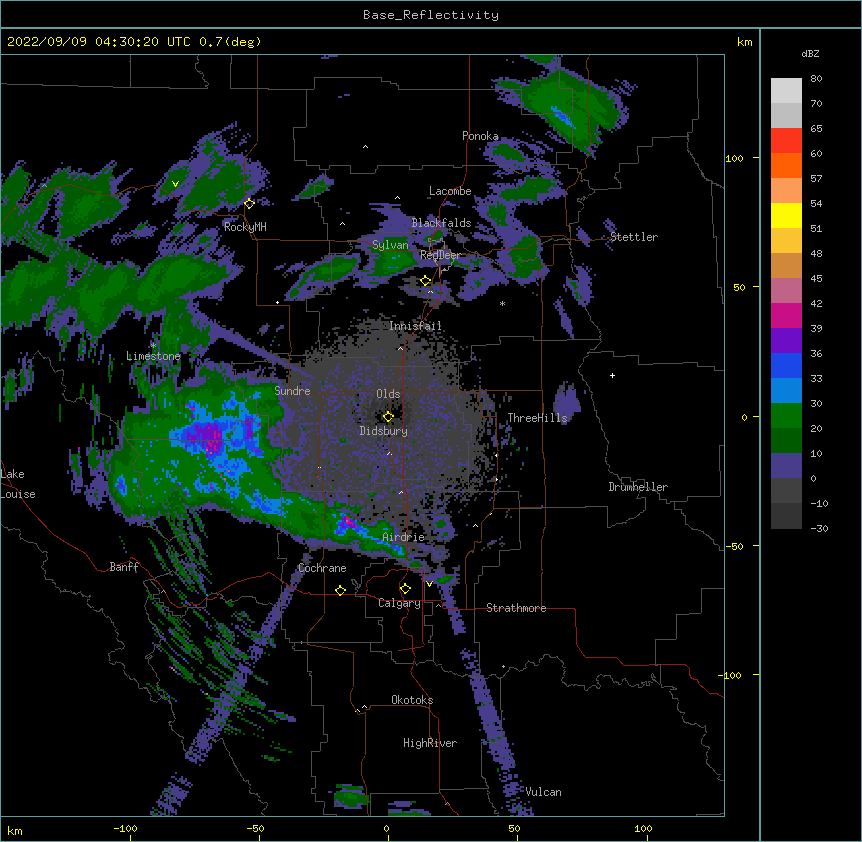Click the Limestone label

coord(153,356)
